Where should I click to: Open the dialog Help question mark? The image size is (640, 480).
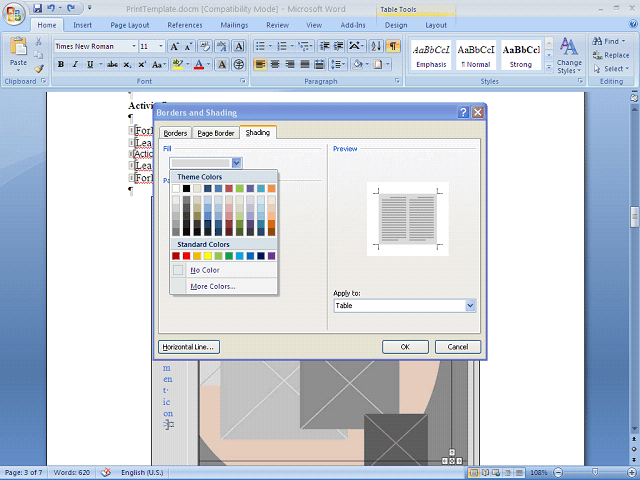coord(463,113)
